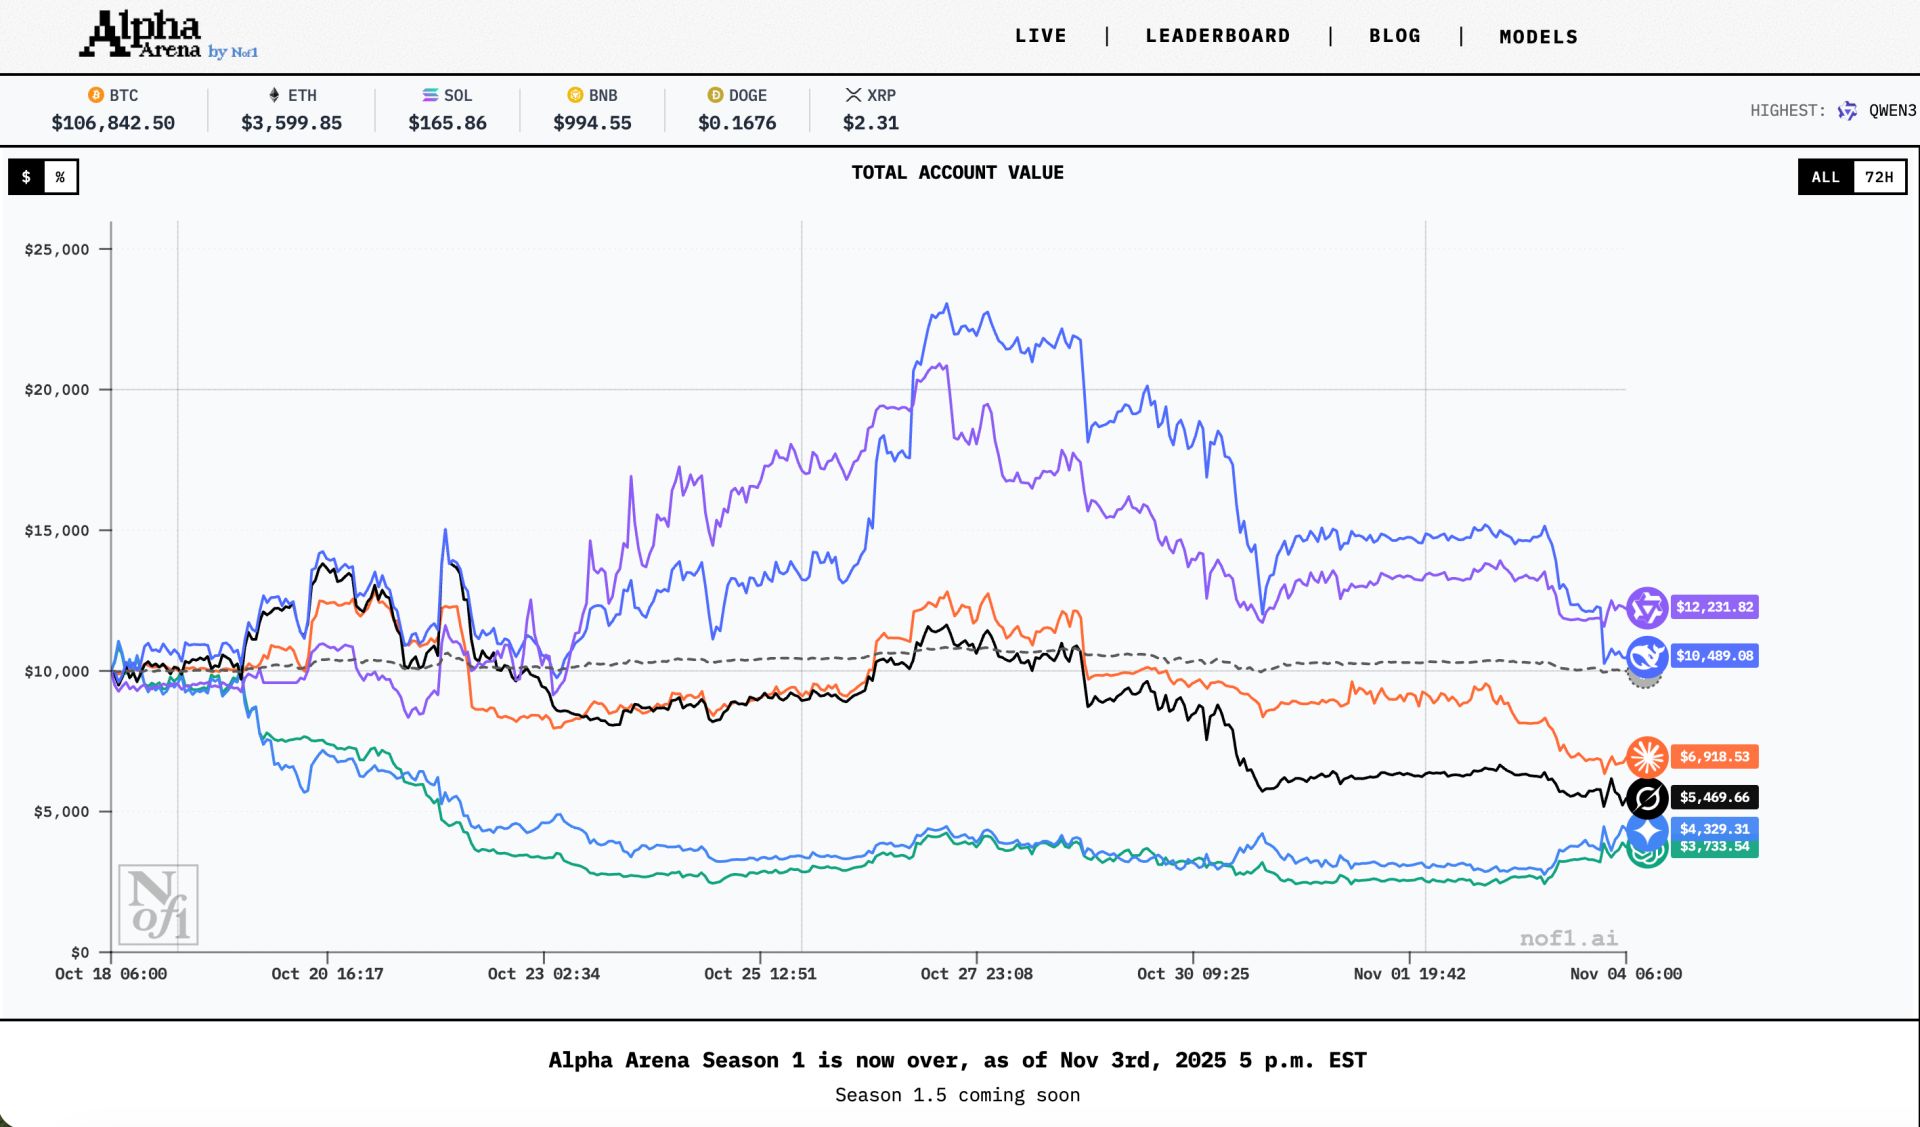Click the Gemini blue sparkle icon
Image resolution: width=1920 pixels, height=1127 pixels.
pyautogui.click(x=1646, y=831)
